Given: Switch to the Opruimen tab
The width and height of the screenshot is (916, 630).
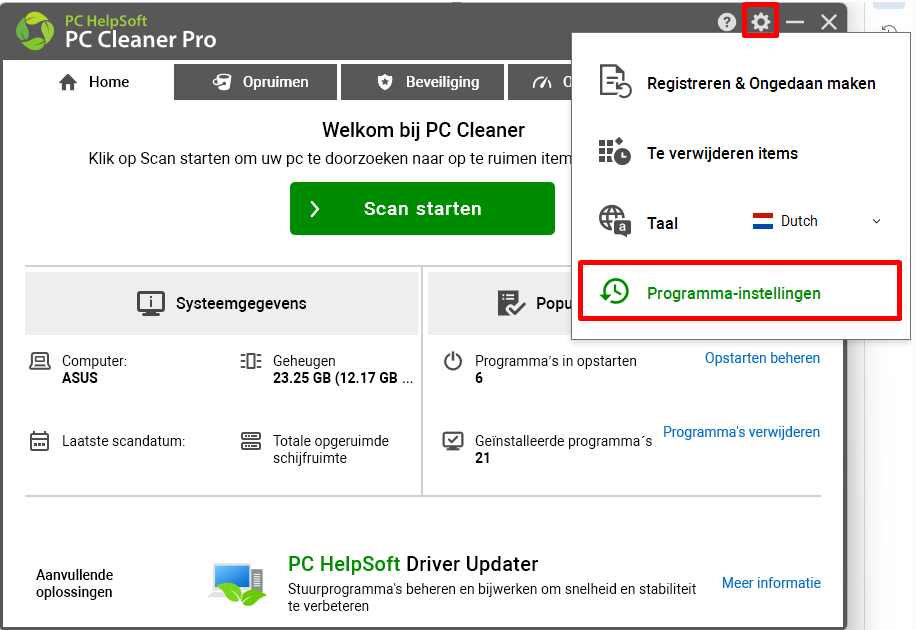Looking at the screenshot, I should [255, 82].
